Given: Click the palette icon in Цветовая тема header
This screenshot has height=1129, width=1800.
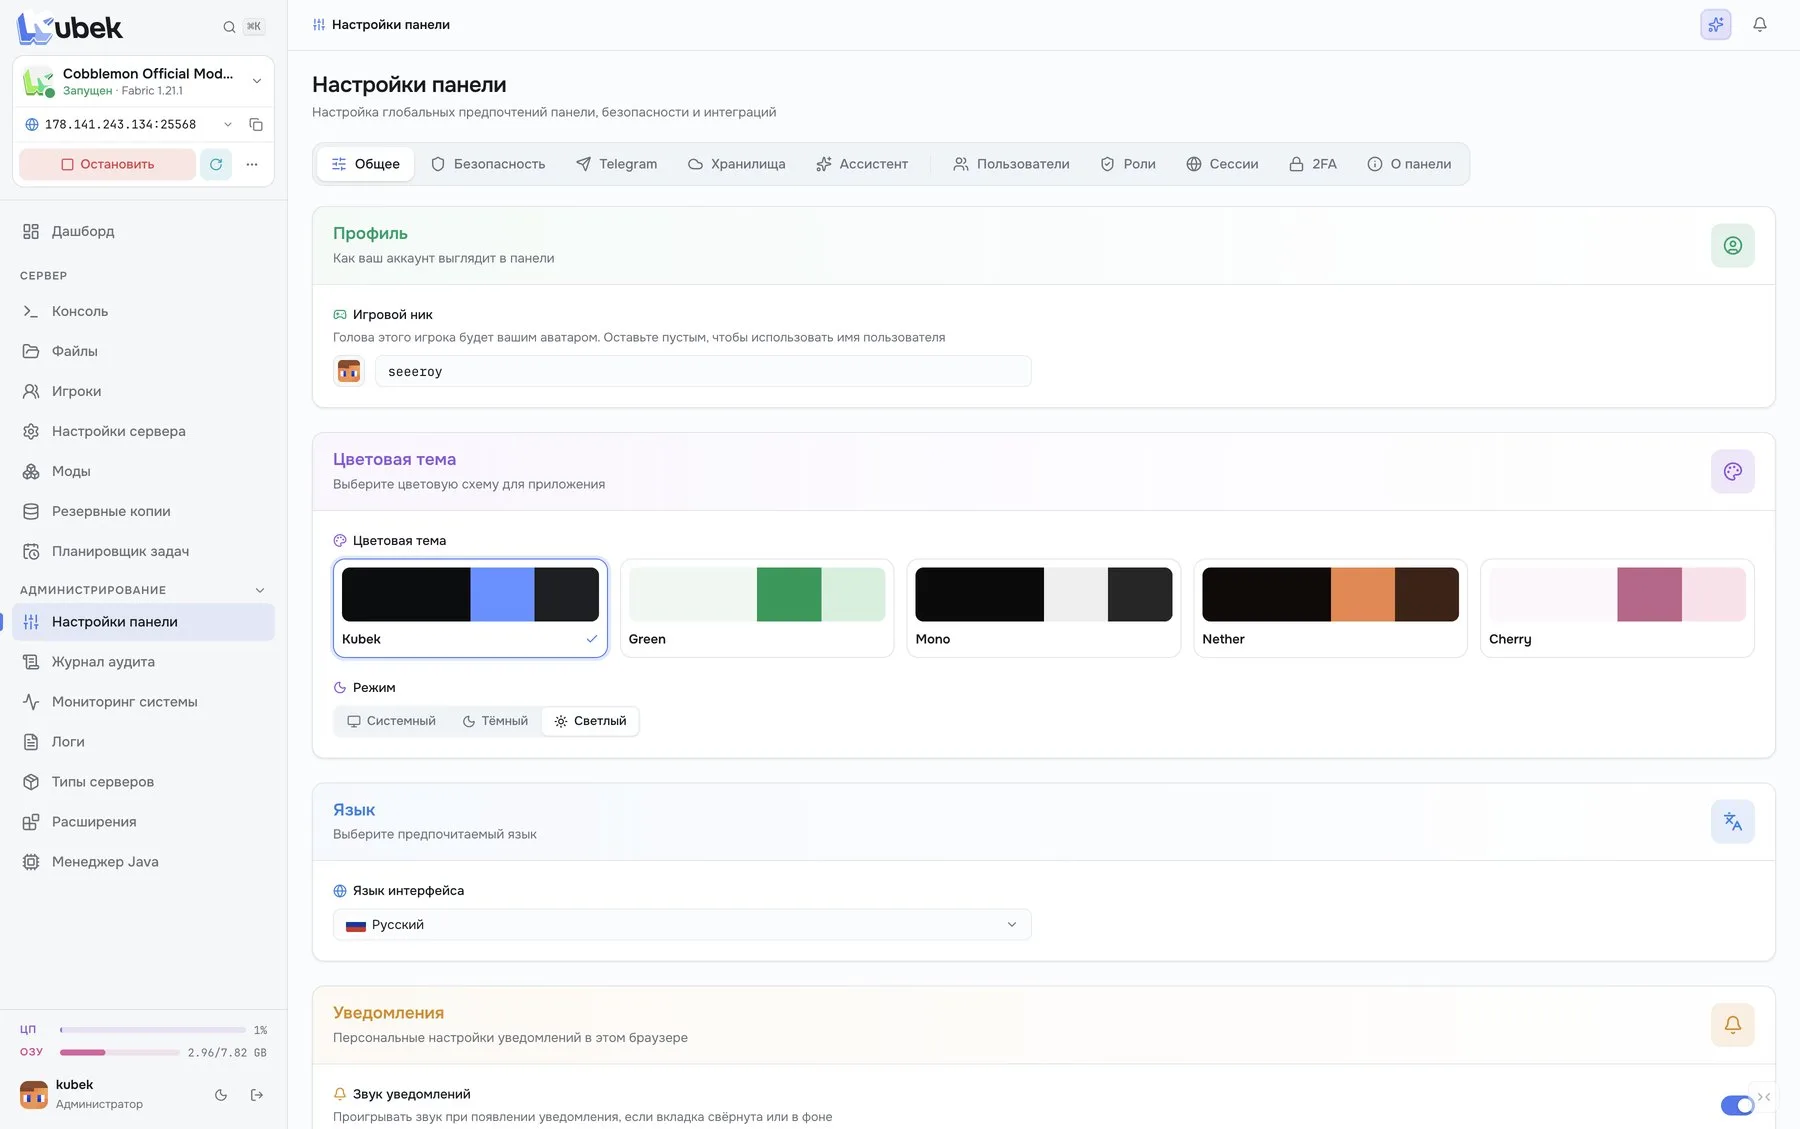Looking at the screenshot, I should point(1733,471).
